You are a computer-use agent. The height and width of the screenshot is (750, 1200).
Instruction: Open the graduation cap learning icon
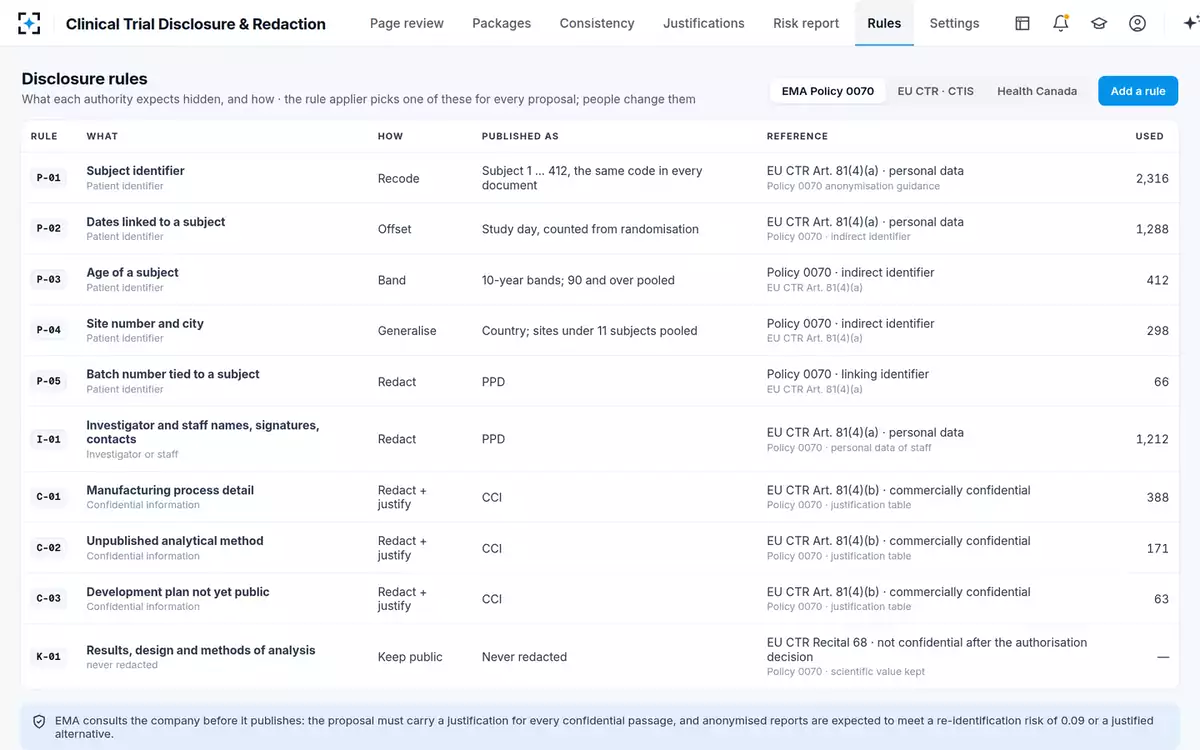[x=1099, y=23]
